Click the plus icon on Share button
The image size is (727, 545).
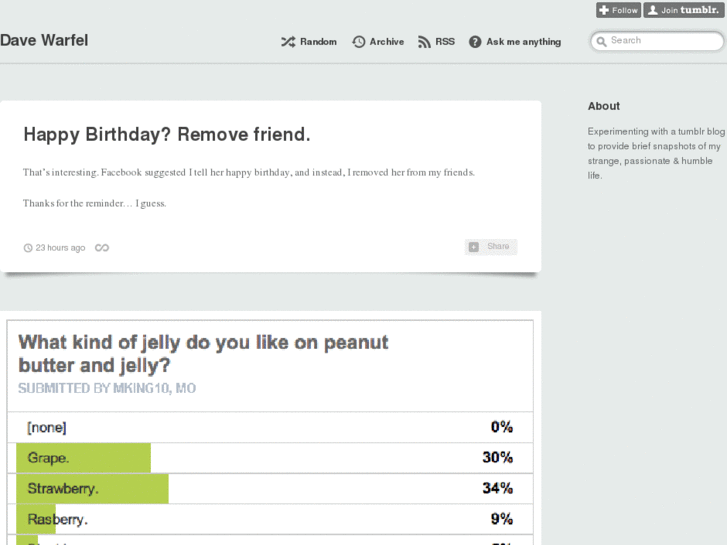pos(474,247)
